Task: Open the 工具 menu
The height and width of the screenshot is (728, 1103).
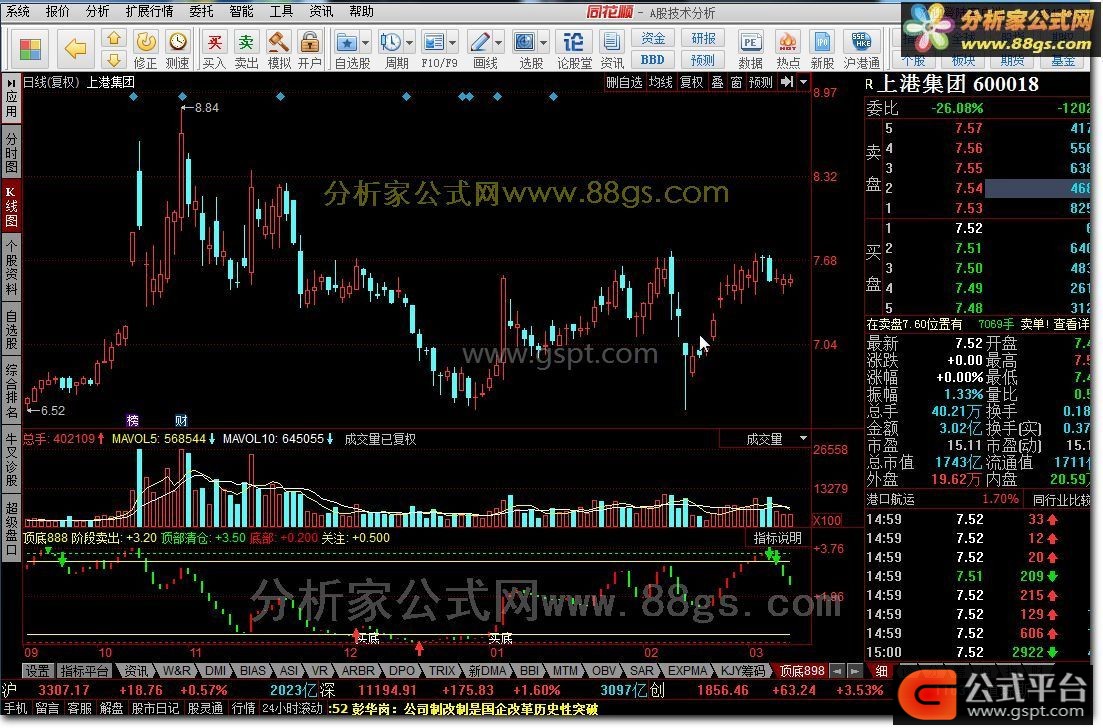Action: pos(281,11)
